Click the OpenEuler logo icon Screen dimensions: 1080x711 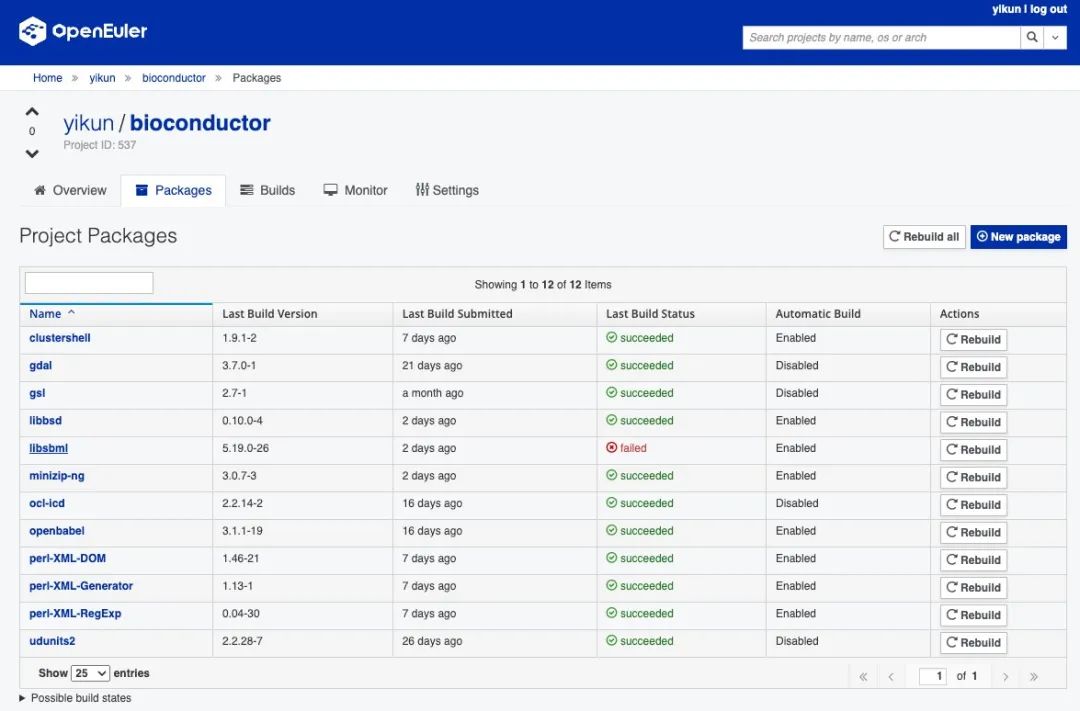pos(33,31)
